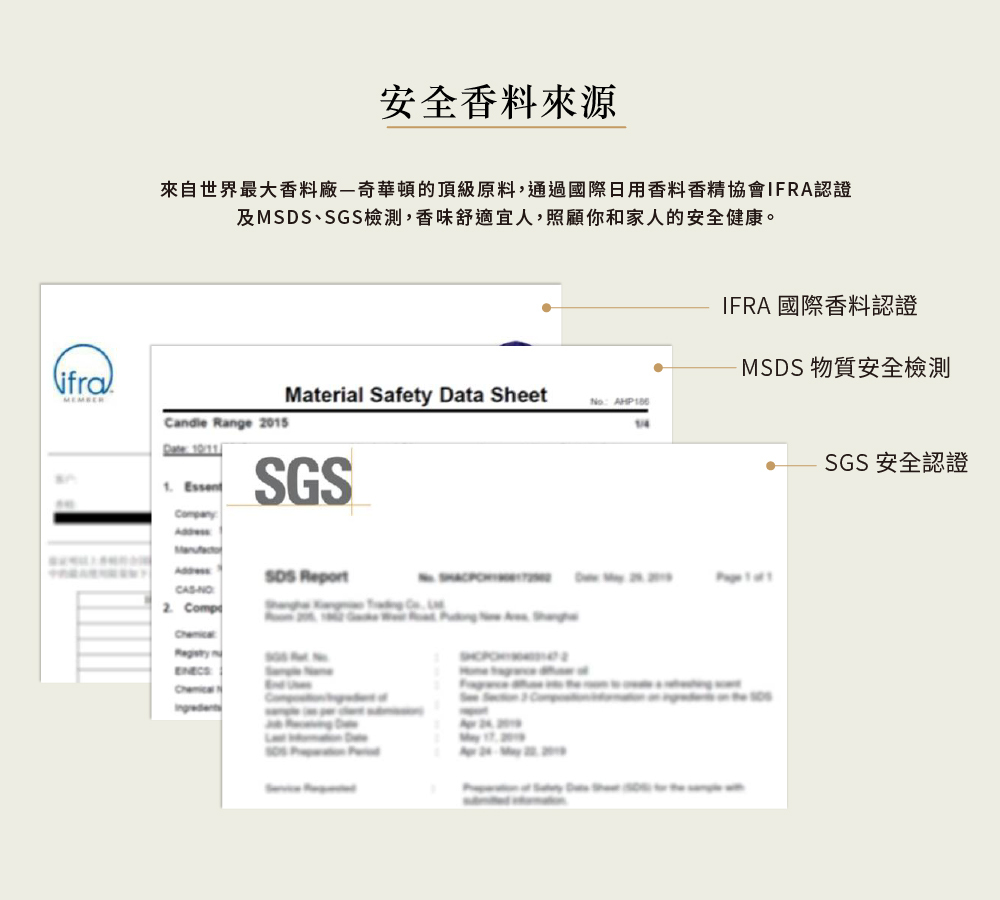The image size is (1000, 900).
Task: Click the 'SDS Report' heading
Action: [307, 577]
